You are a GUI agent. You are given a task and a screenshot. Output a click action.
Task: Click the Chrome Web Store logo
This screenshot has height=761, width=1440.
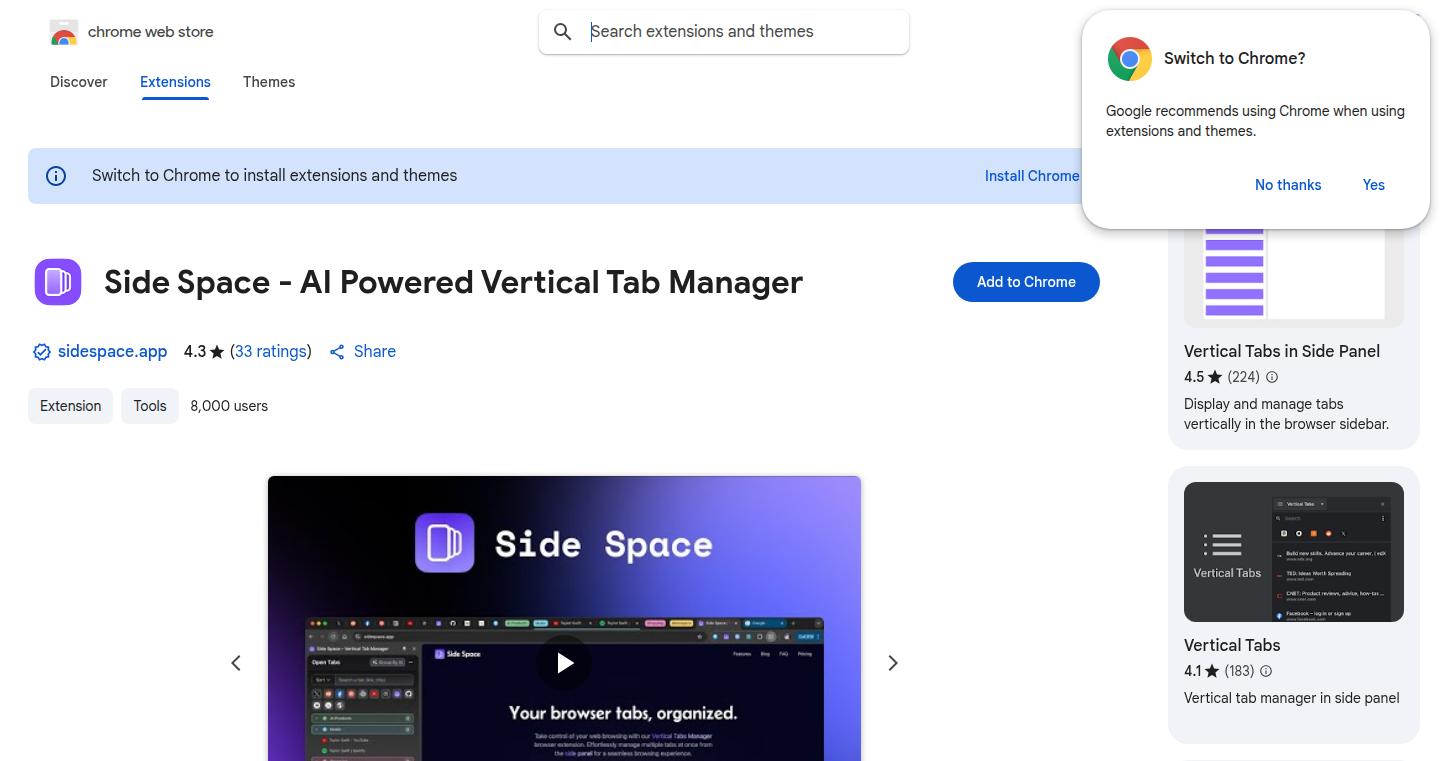coord(64,32)
